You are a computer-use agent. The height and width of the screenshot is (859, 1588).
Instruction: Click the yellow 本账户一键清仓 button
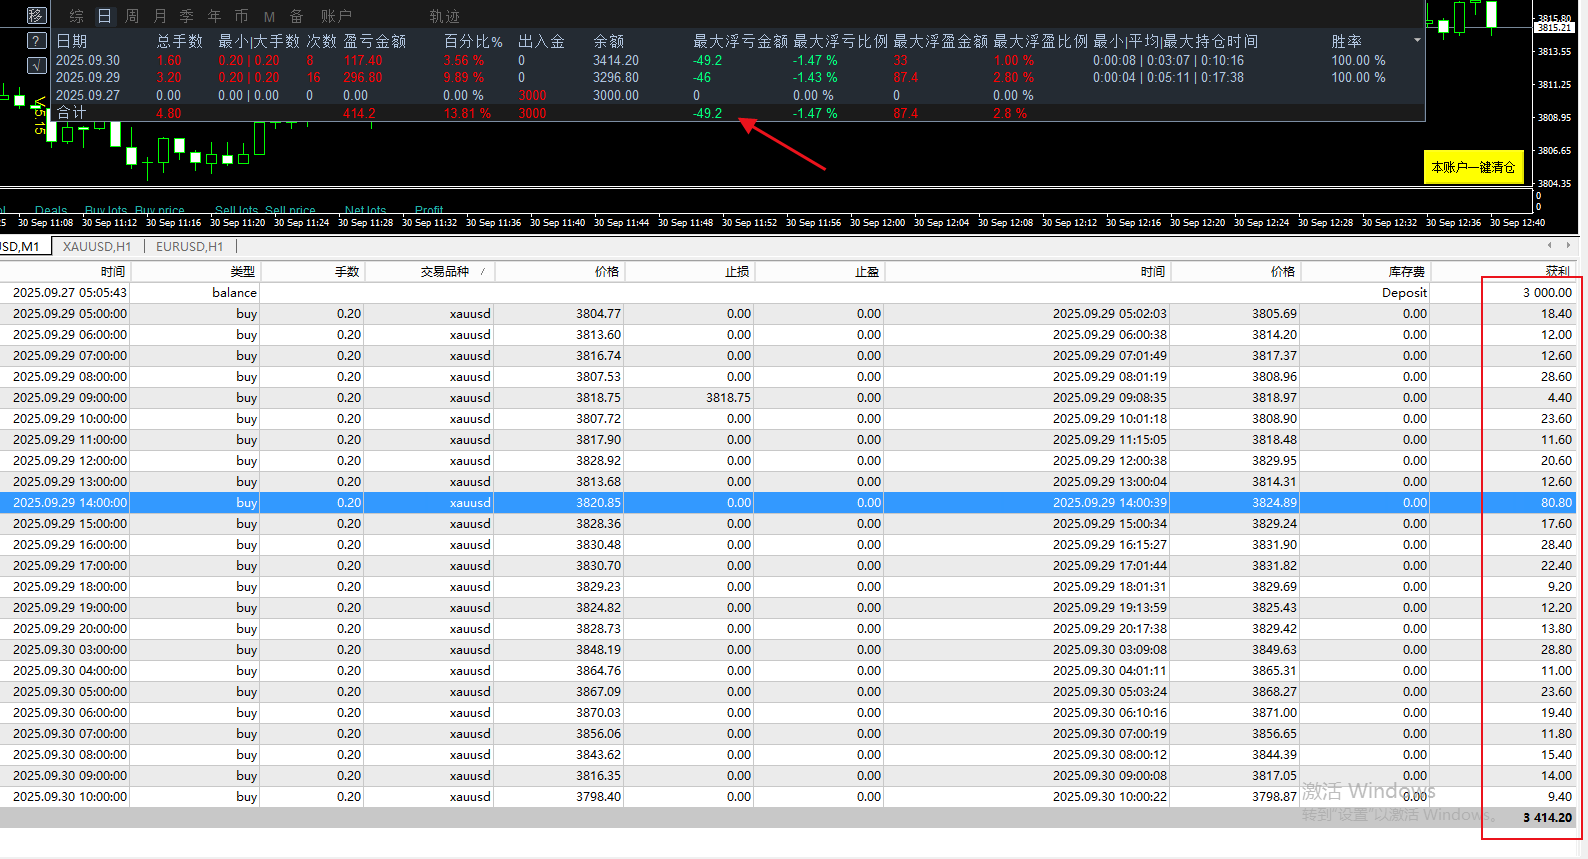pos(1473,167)
